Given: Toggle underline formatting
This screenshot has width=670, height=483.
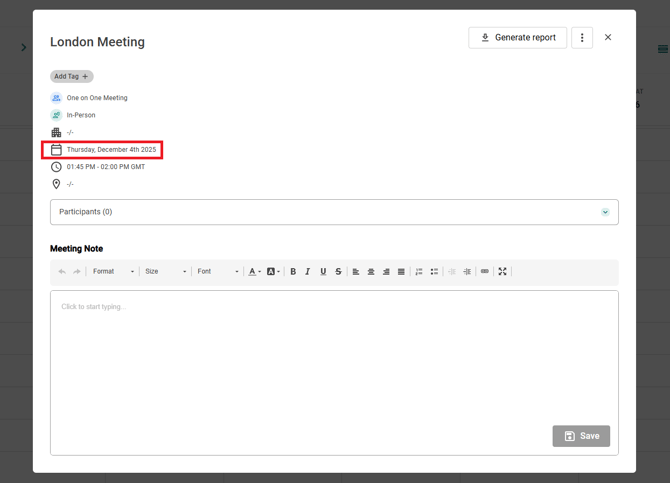Looking at the screenshot, I should pos(323,271).
